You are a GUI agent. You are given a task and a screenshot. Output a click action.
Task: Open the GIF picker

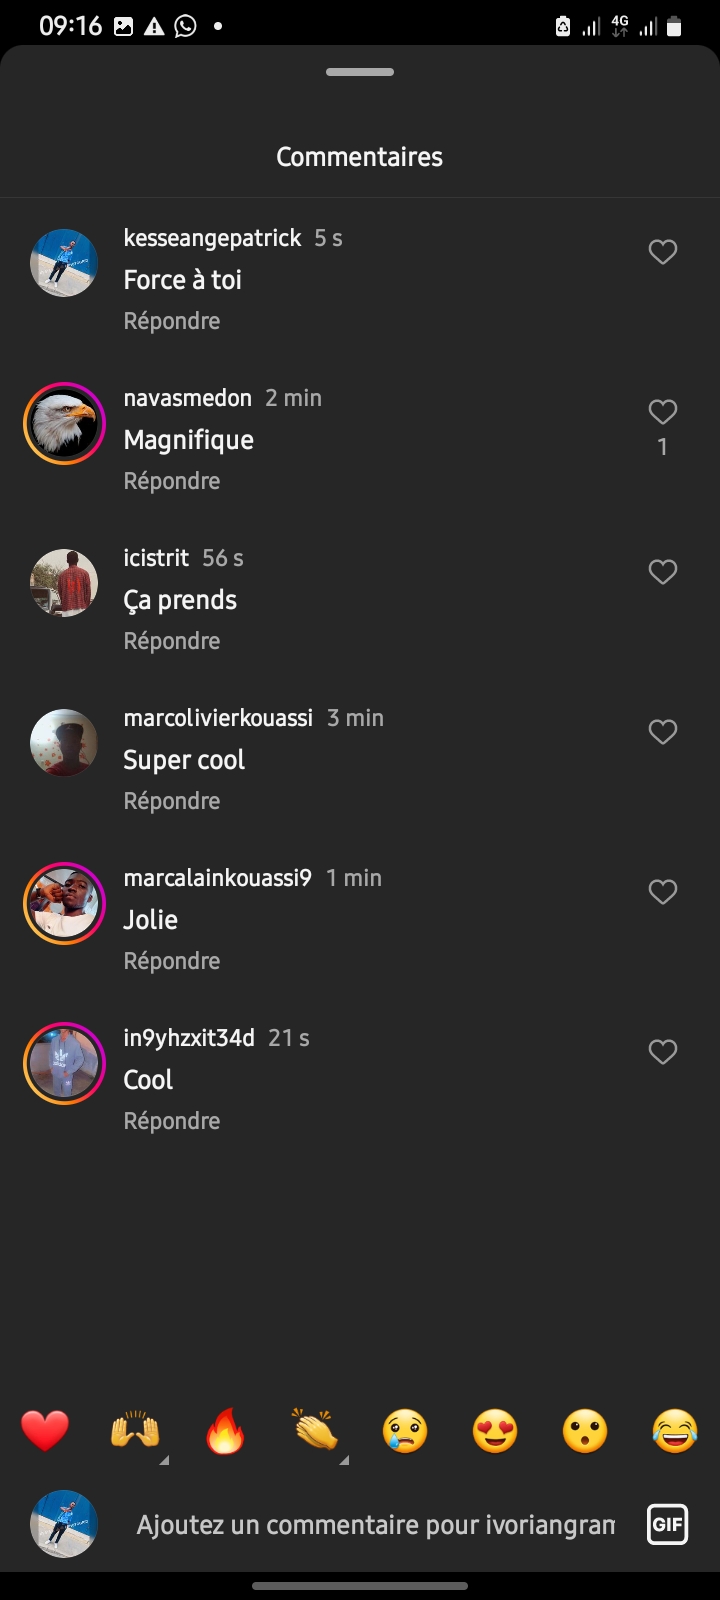click(x=667, y=1525)
